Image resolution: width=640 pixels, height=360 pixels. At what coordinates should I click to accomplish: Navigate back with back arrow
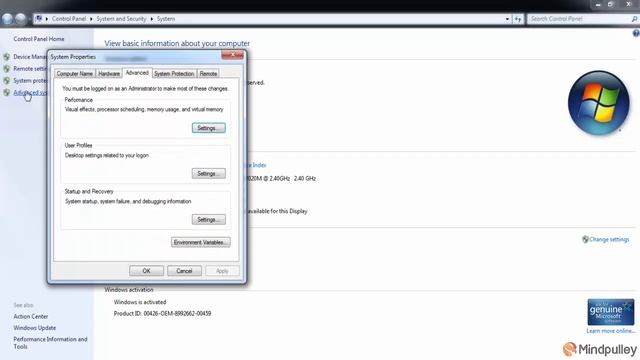pyautogui.click(x=7, y=19)
